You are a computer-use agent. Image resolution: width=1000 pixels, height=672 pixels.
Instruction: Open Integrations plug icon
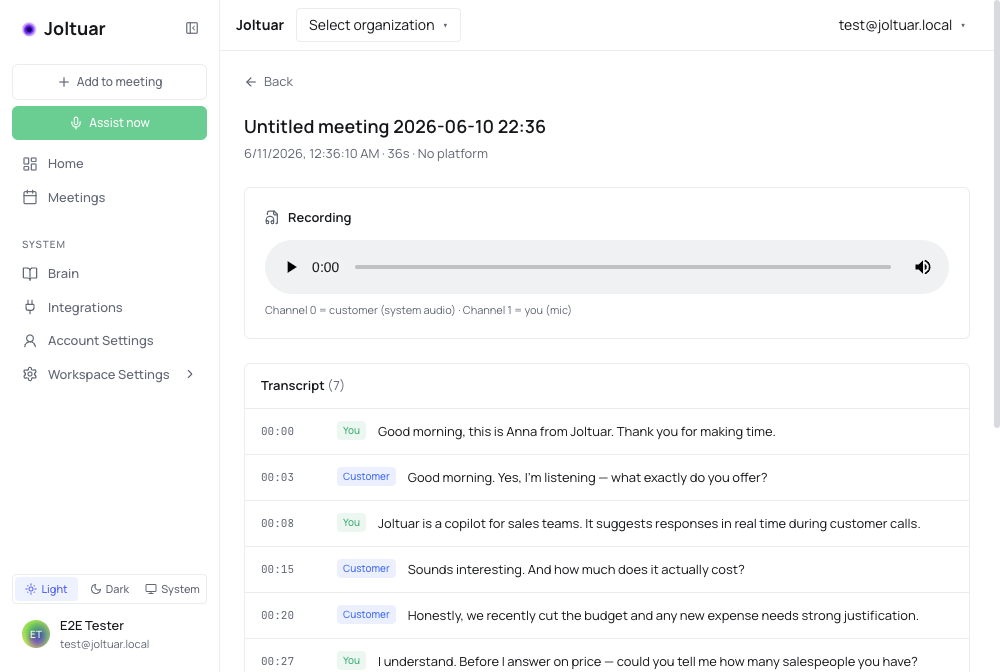[30, 307]
